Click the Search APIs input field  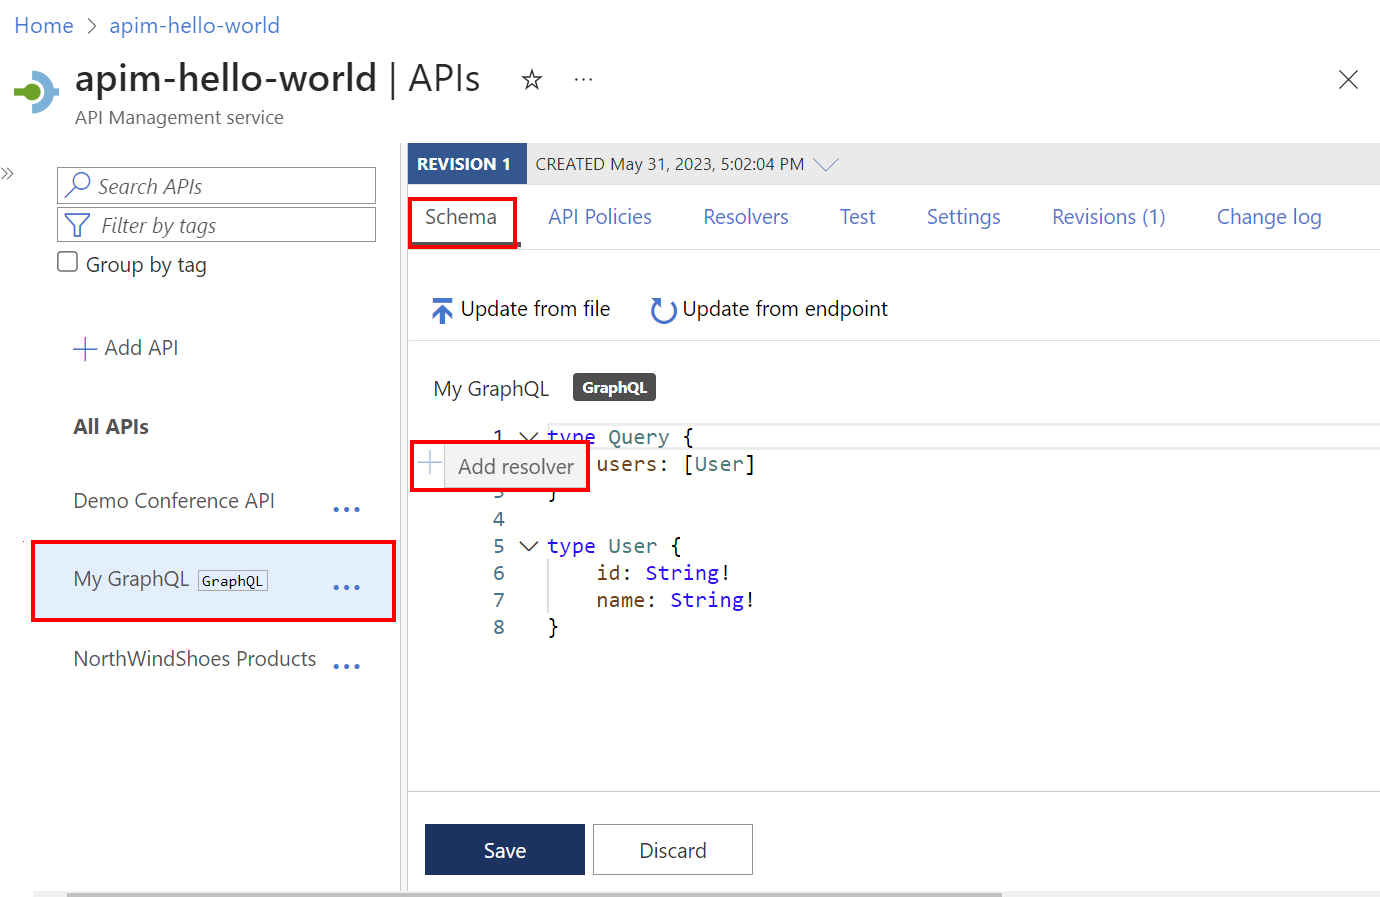point(217,186)
